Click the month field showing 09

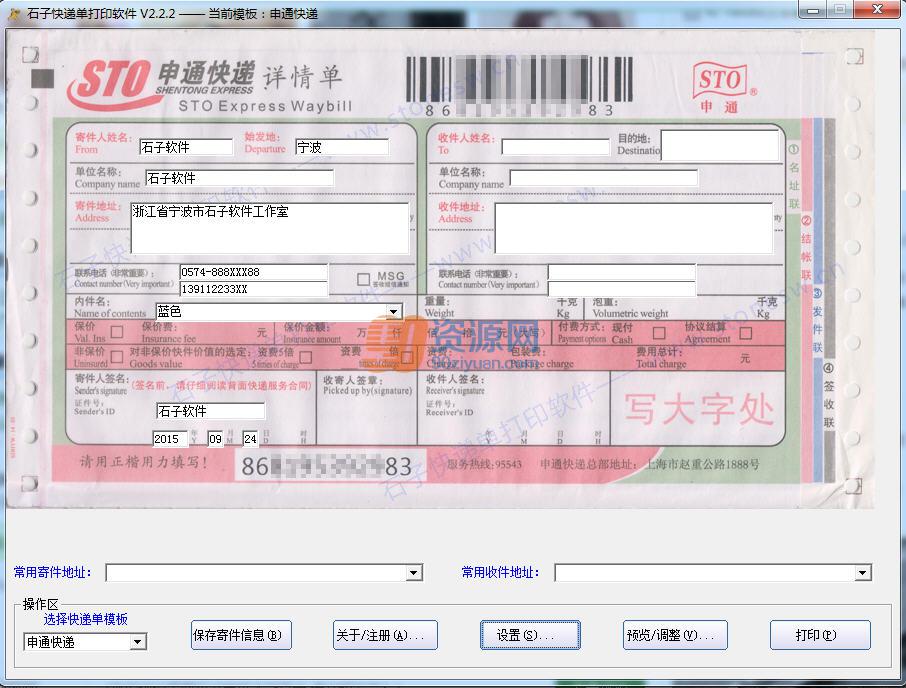215,438
